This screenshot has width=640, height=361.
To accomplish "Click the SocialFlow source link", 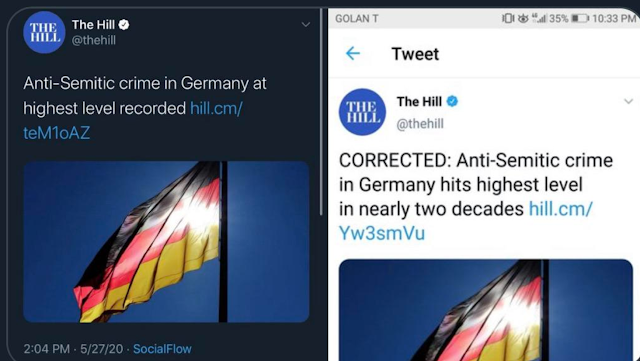I will (x=162, y=349).
